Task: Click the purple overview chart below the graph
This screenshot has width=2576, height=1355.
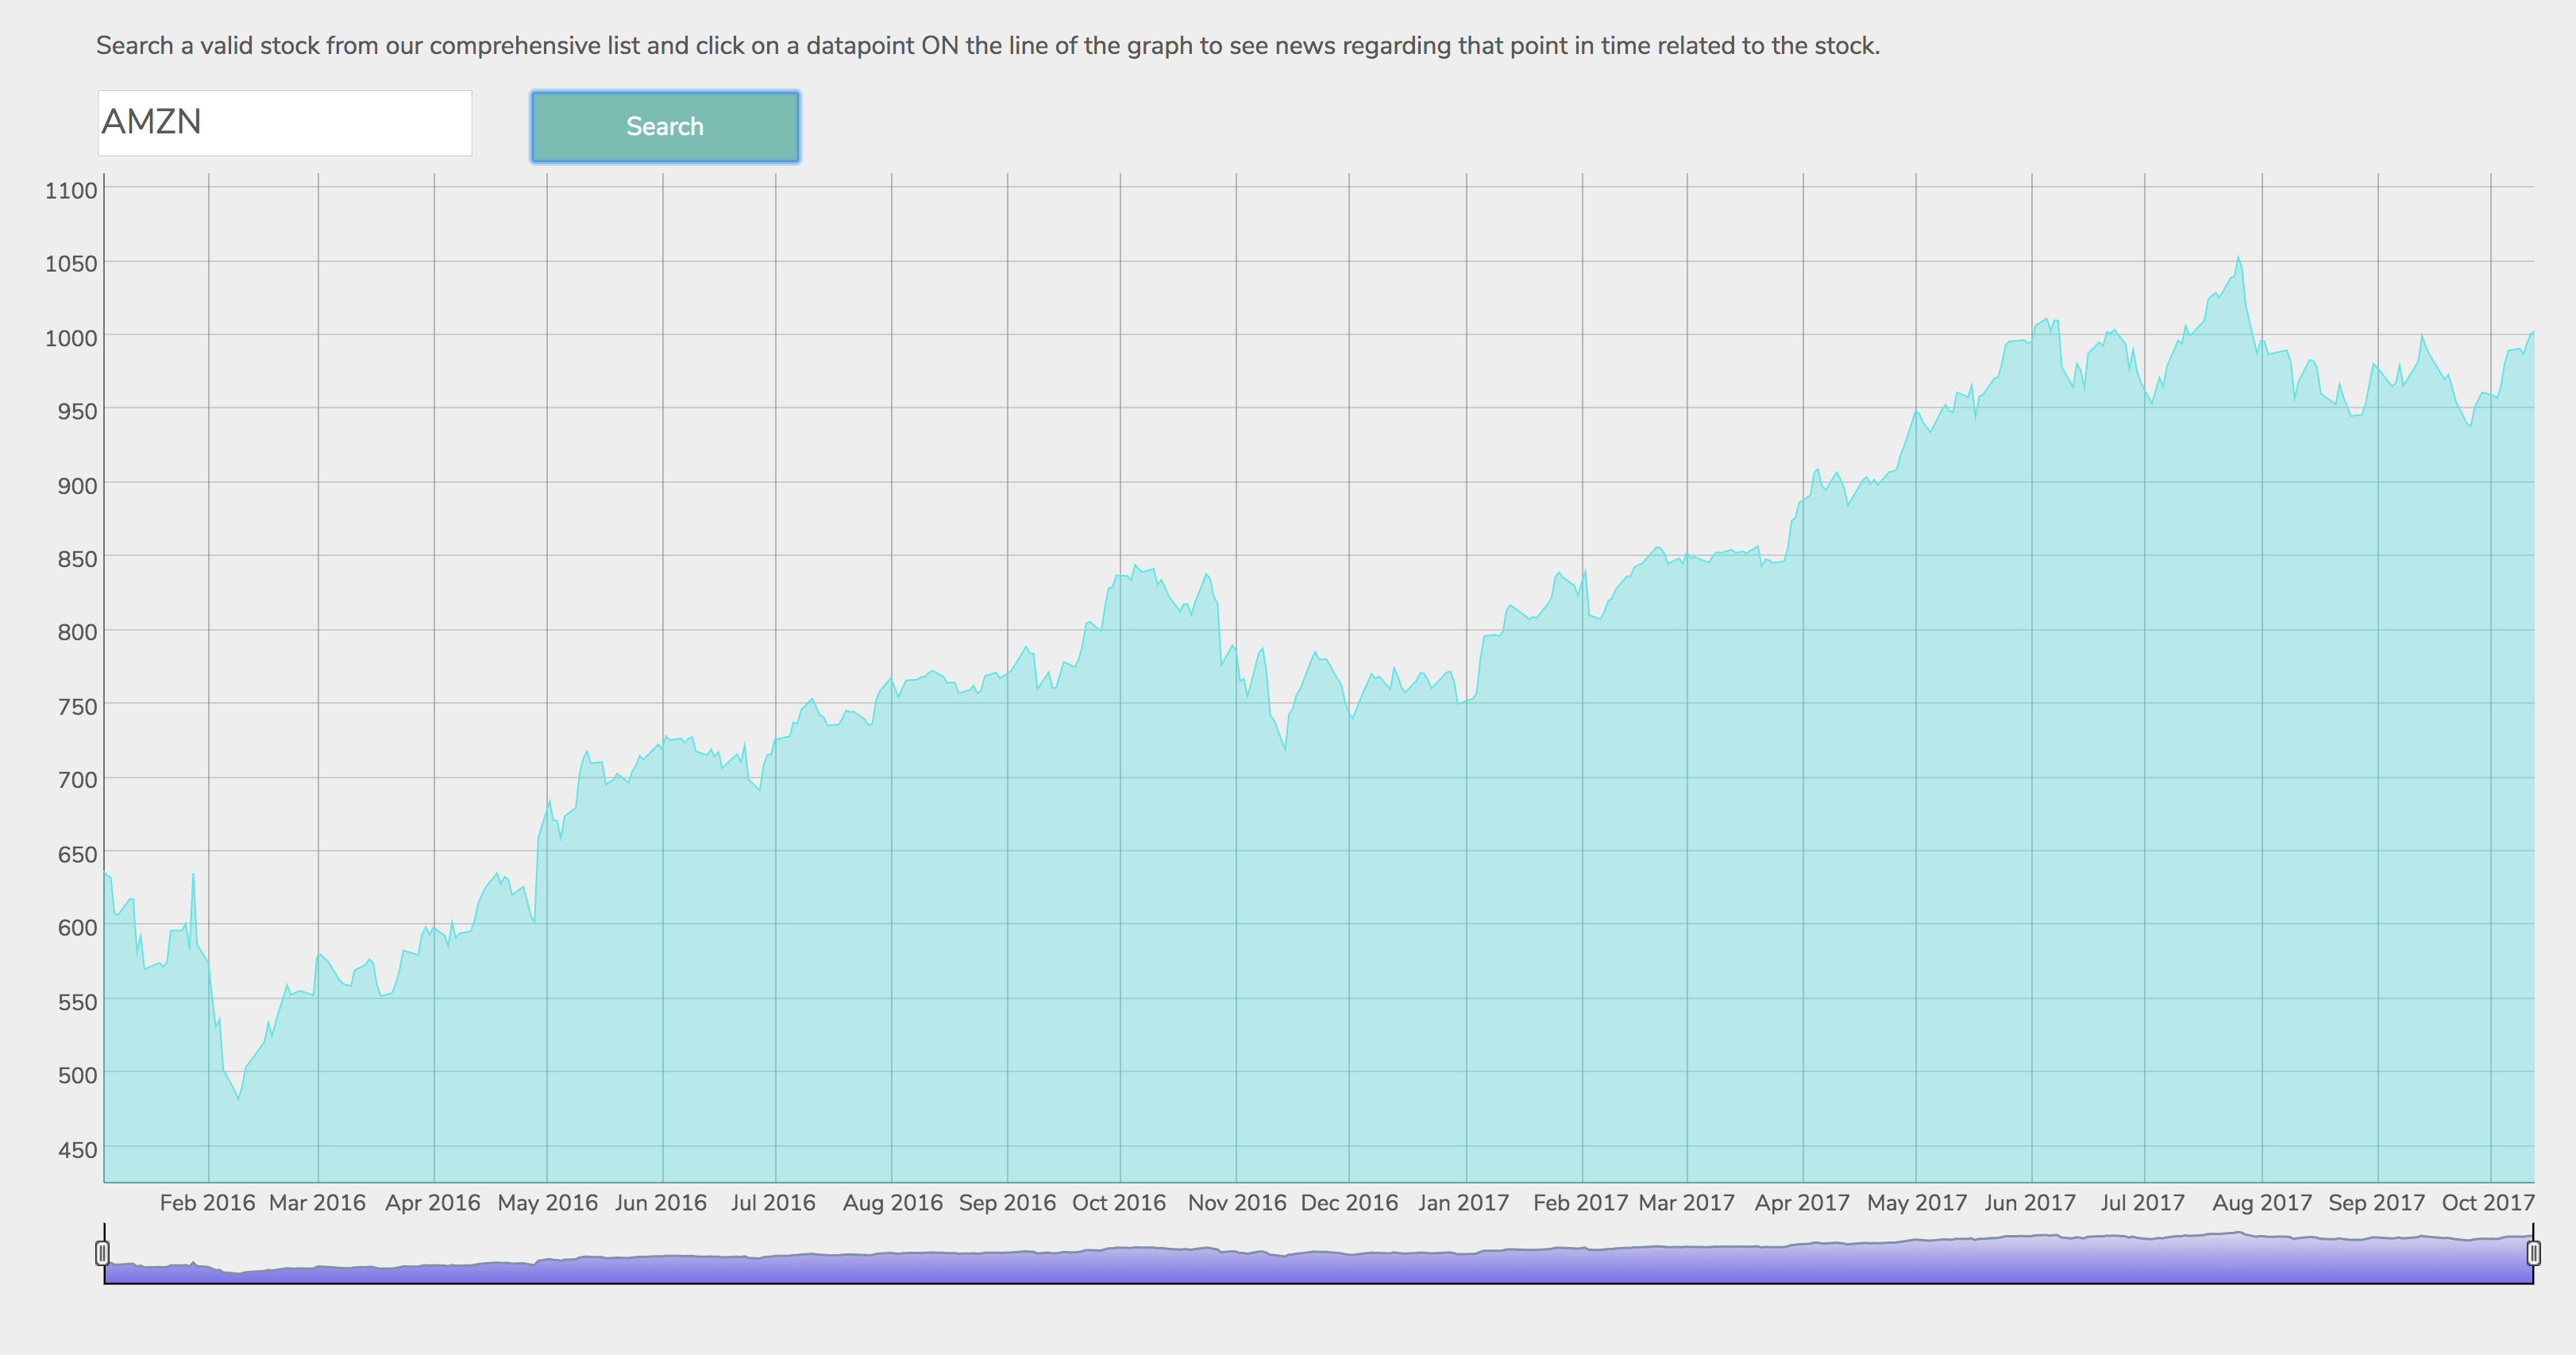Action: (x=1300, y=1265)
